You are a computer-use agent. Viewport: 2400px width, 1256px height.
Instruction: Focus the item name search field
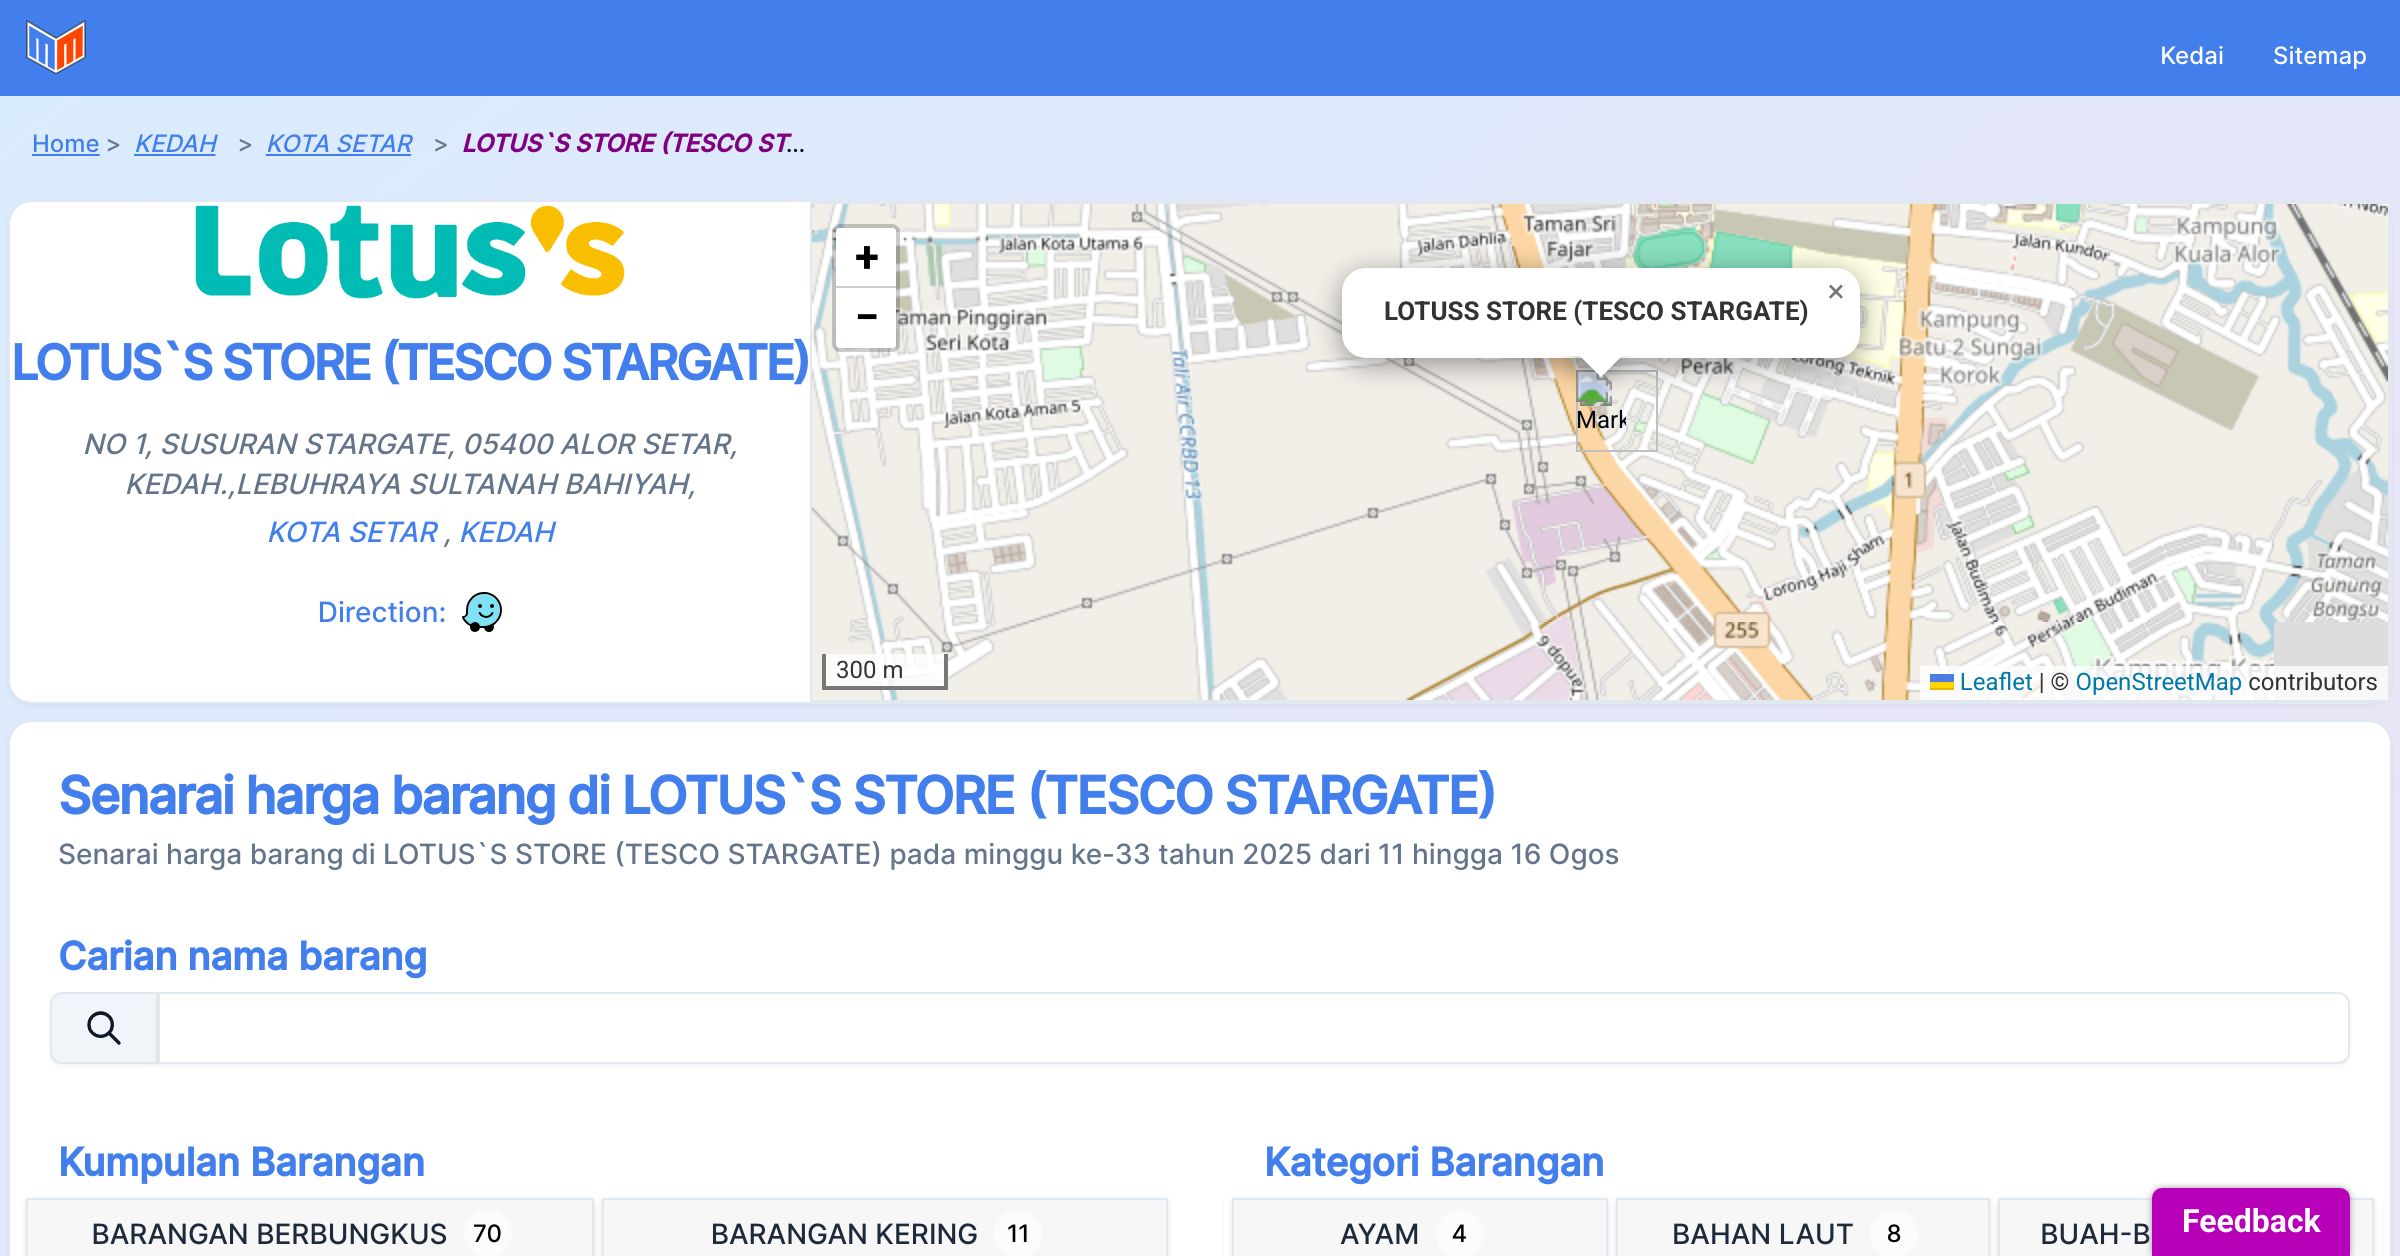(1252, 1028)
